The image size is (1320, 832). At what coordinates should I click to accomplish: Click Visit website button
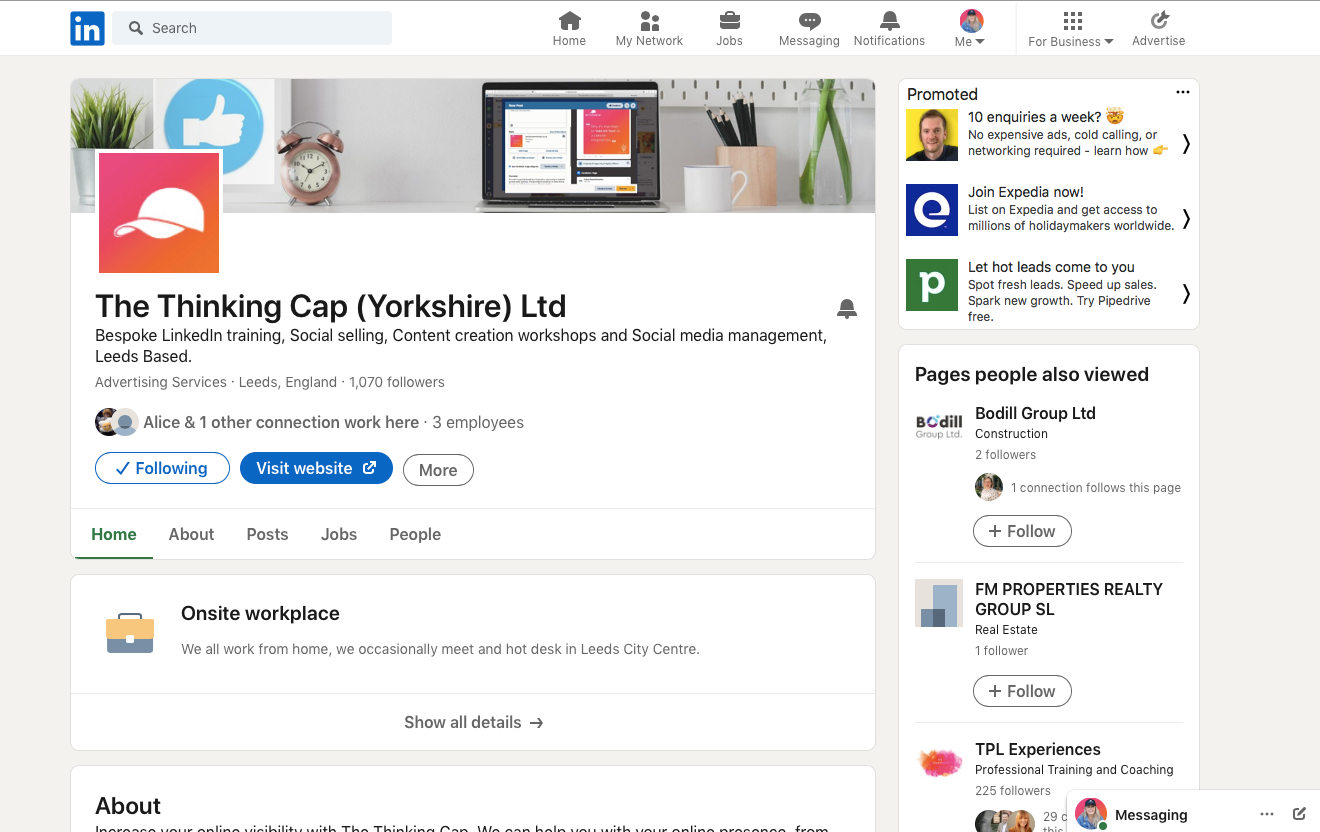pos(316,468)
